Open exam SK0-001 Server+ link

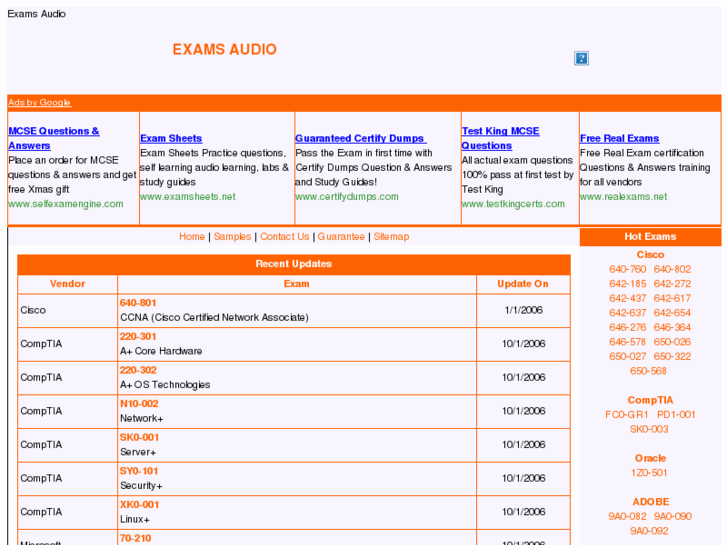[140, 437]
